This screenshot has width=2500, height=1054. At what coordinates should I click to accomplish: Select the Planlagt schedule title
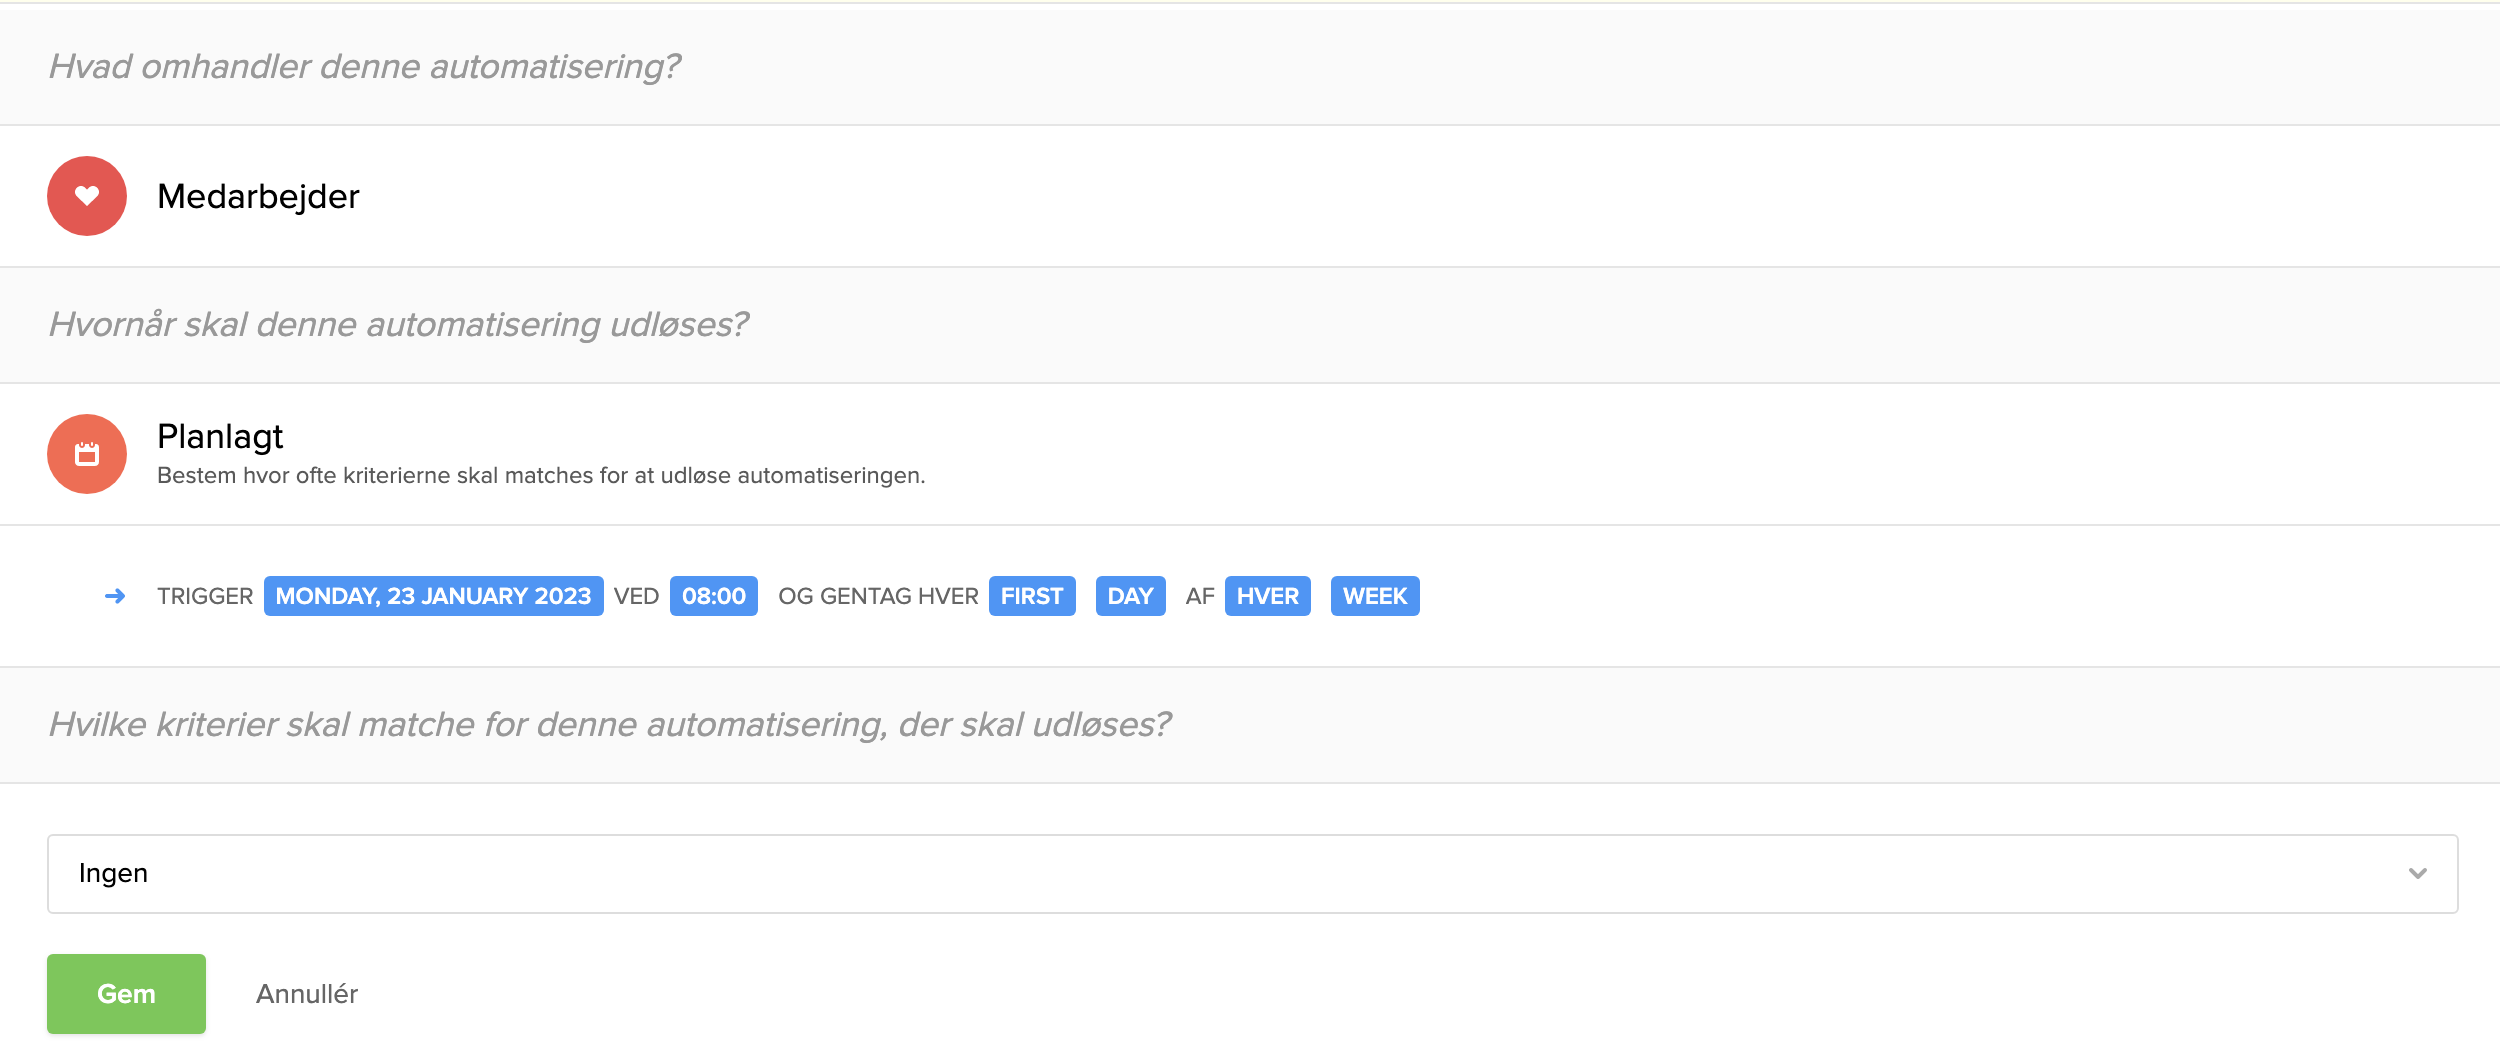tap(220, 436)
